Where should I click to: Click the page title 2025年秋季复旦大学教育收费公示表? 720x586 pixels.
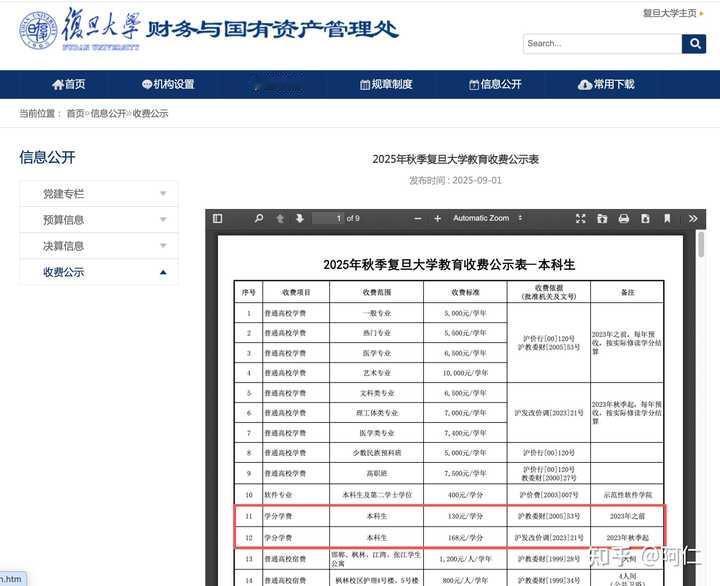pyautogui.click(x=455, y=159)
